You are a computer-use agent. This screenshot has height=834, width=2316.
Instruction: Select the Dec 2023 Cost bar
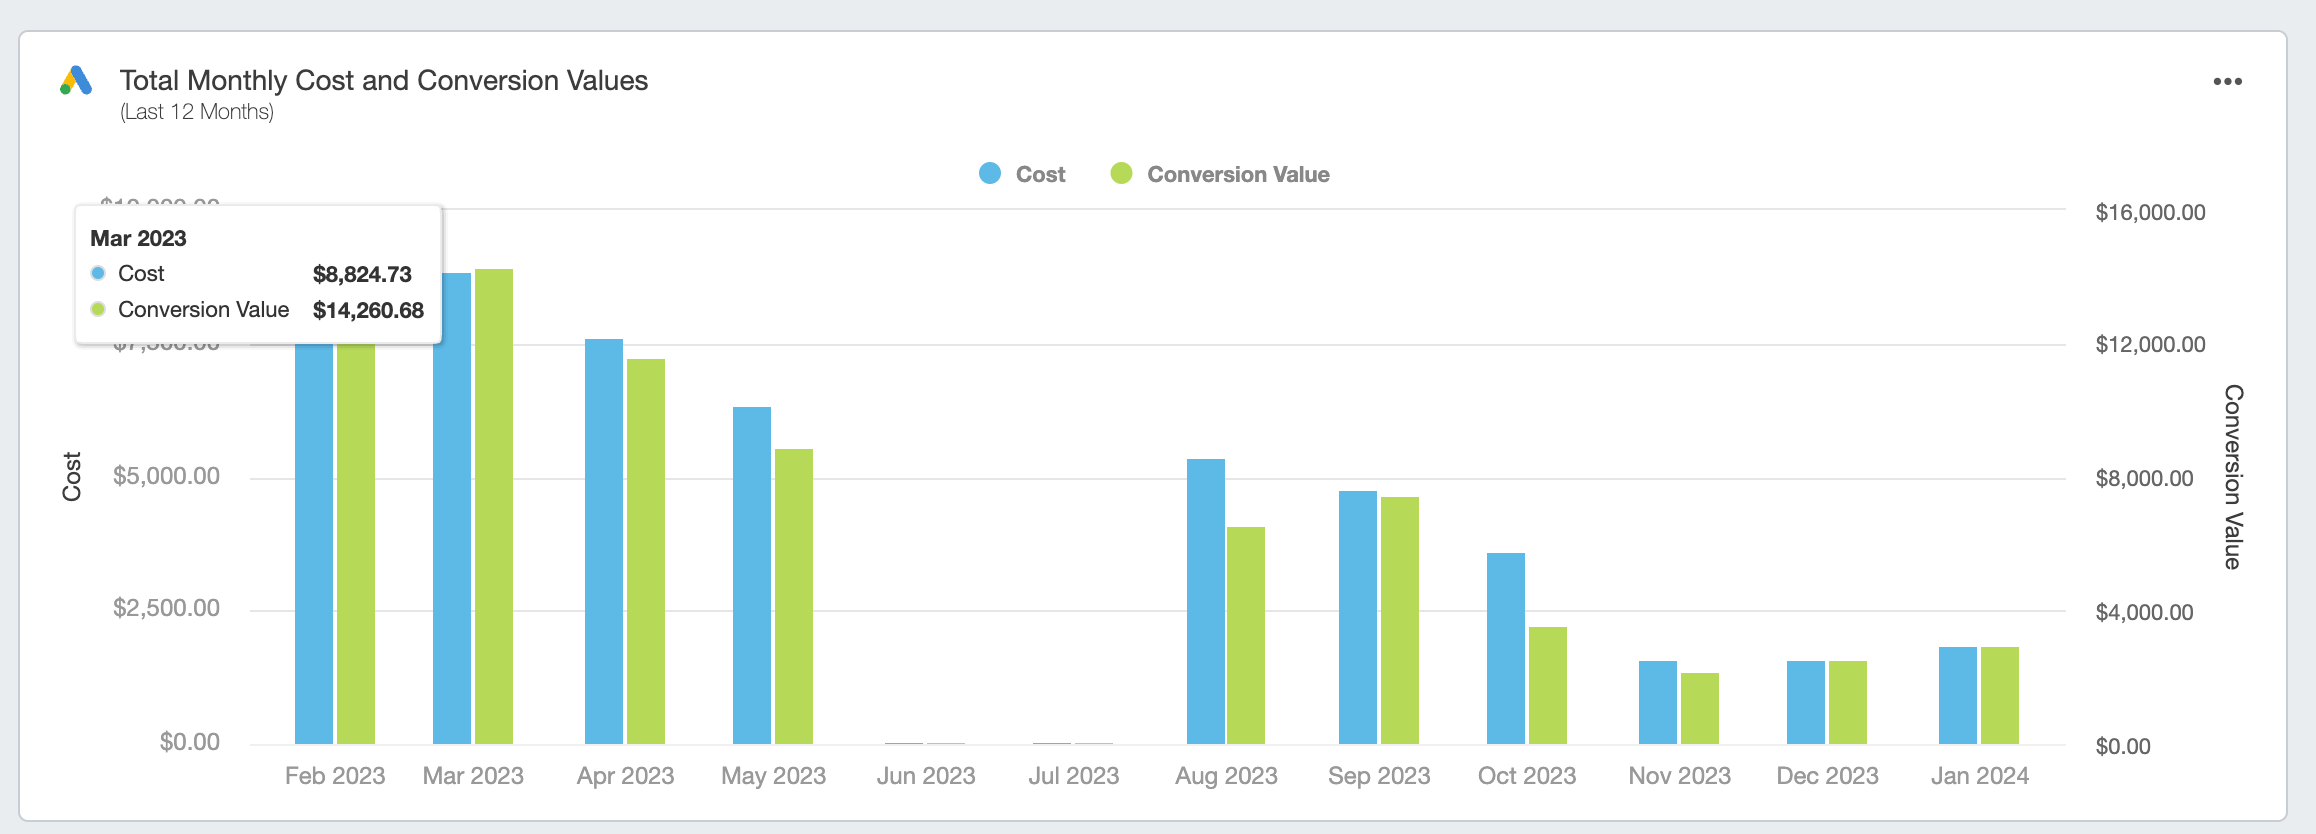click(1806, 702)
